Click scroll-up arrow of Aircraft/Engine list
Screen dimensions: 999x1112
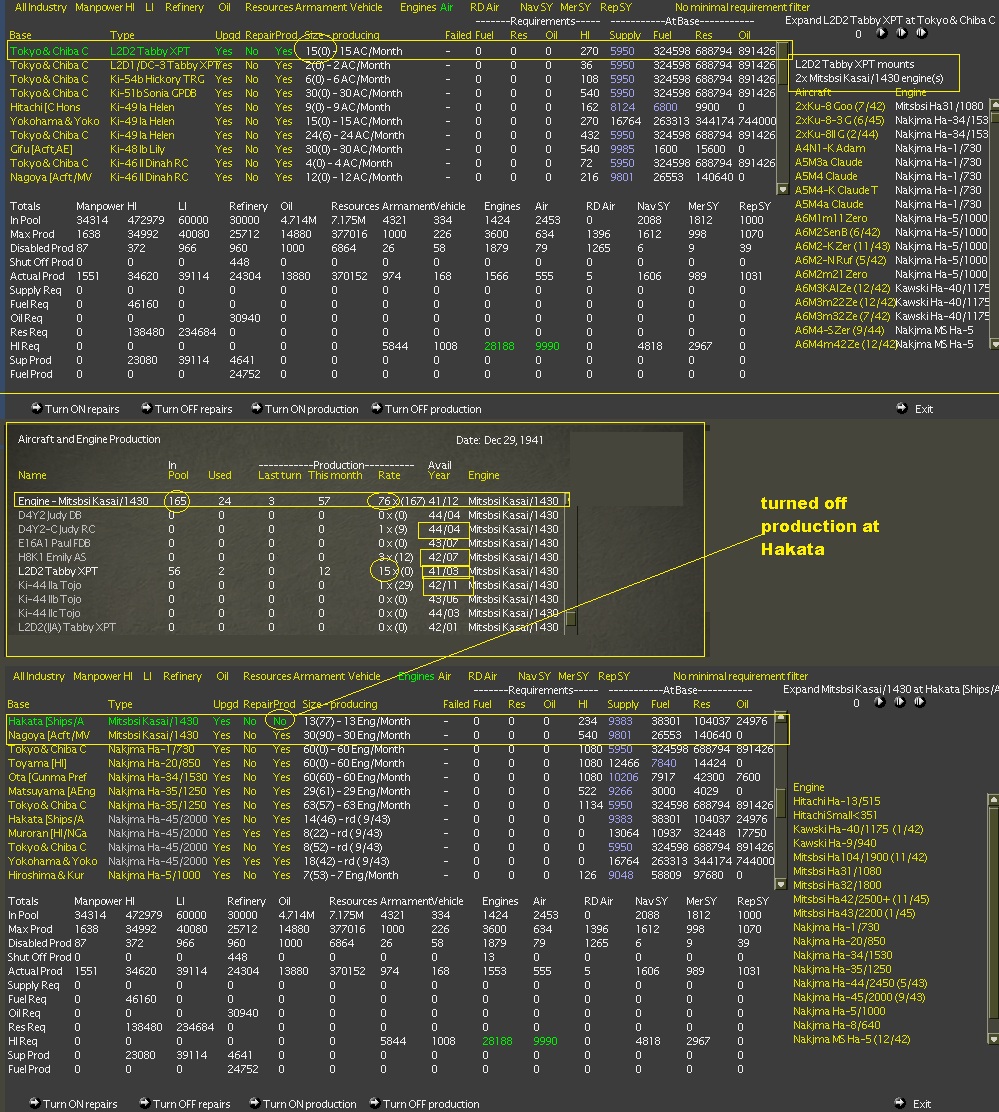click(994, 105)
